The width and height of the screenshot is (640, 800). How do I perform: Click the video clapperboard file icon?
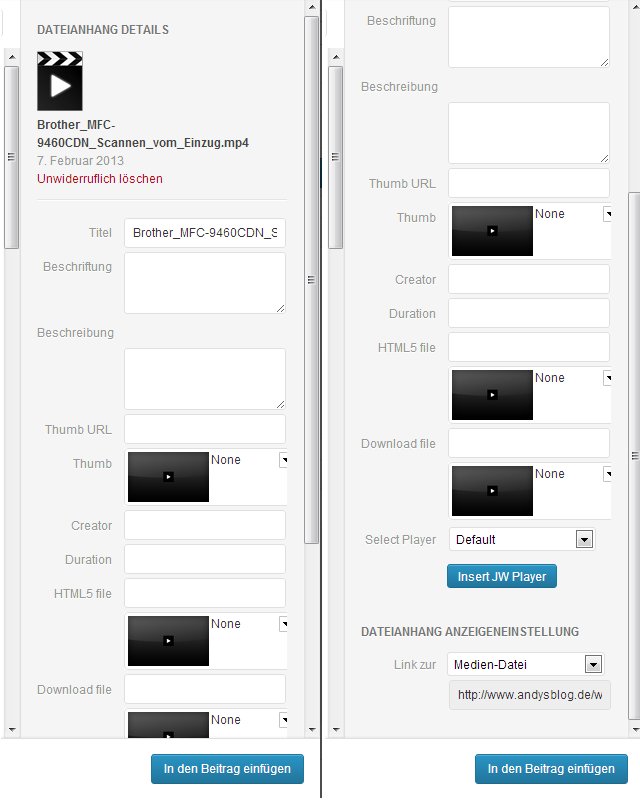(x=59, y=81)
